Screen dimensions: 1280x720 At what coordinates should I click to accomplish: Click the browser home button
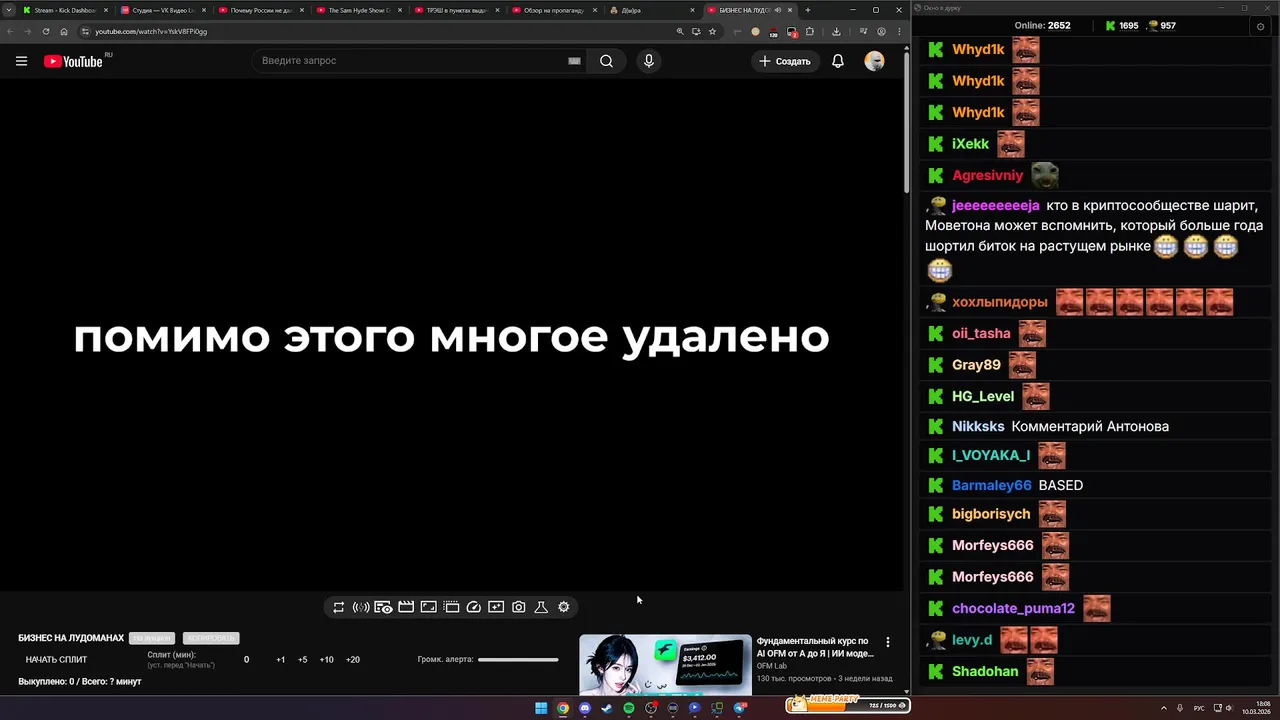(x=64, y=31)
